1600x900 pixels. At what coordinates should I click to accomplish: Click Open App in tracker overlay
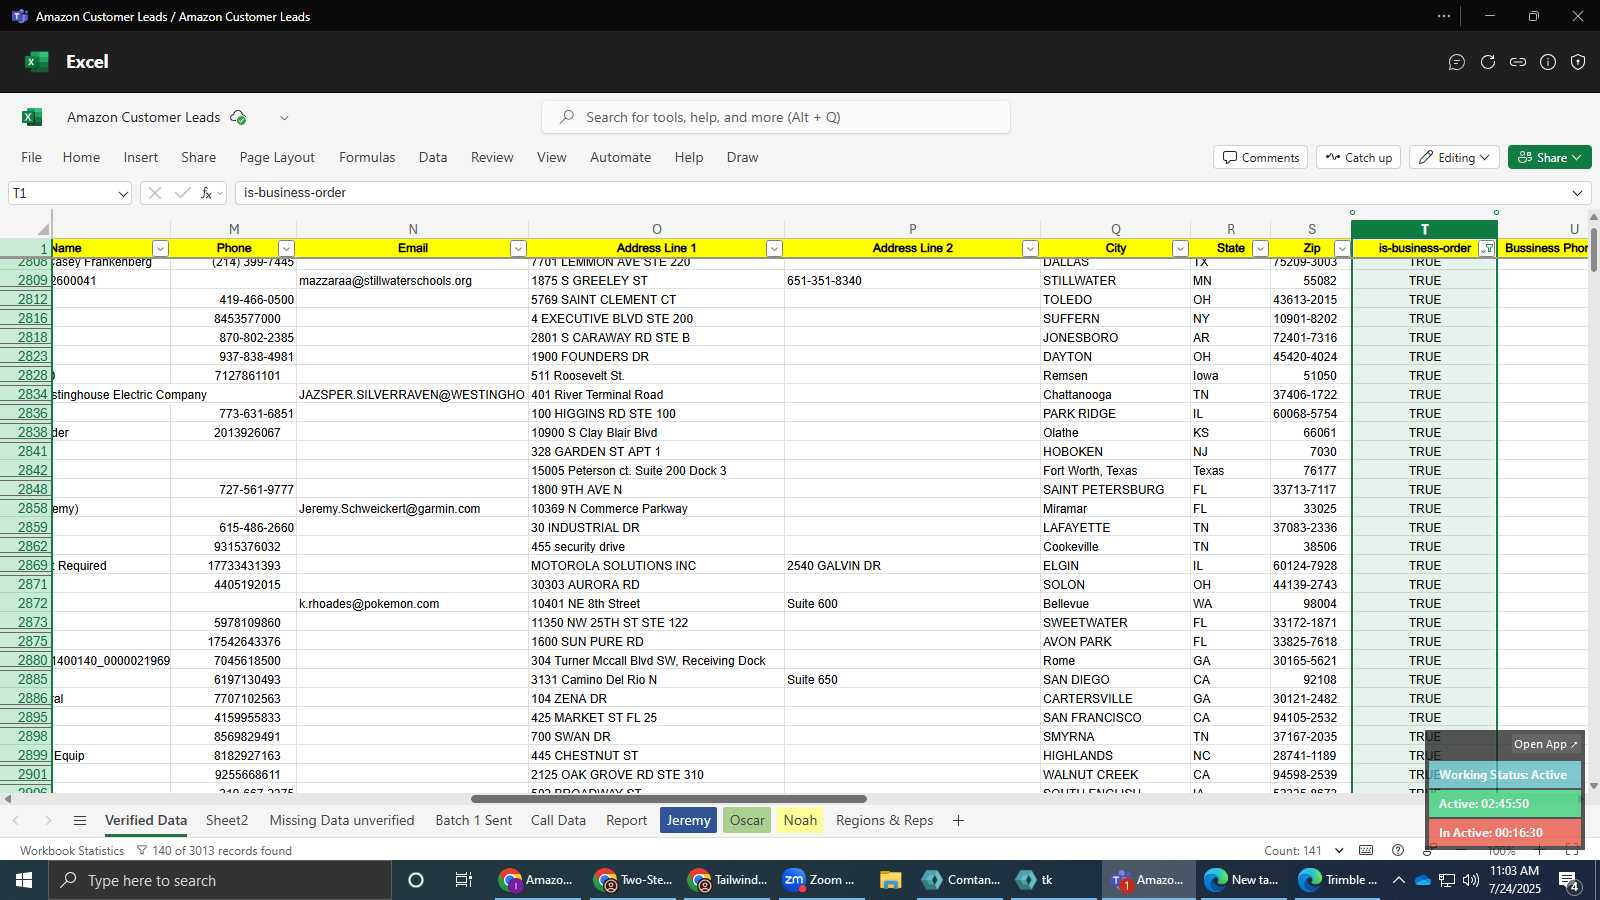point(1545,744)
